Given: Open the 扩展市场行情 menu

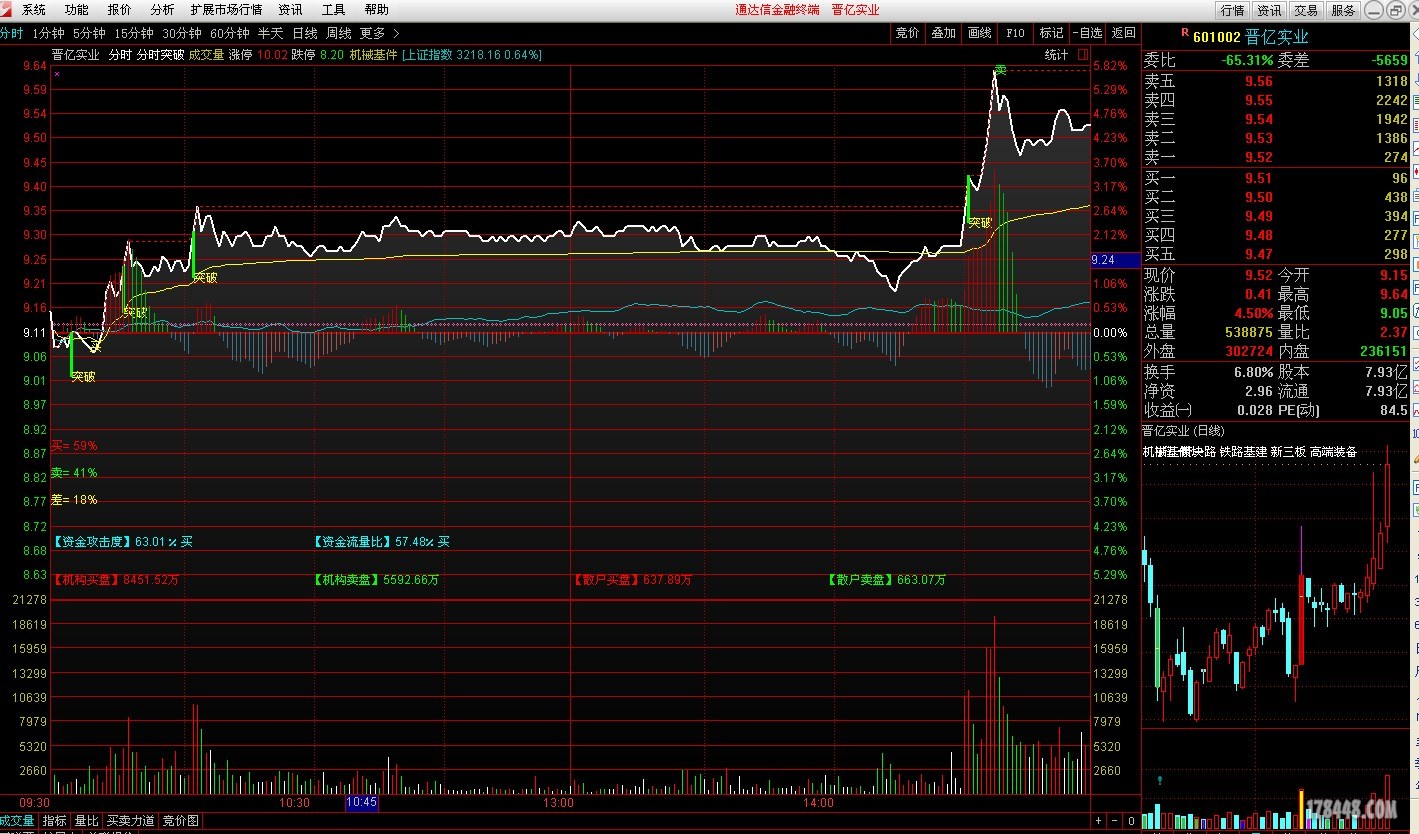Looking at the screenshot, I should [x=226, y=9].
